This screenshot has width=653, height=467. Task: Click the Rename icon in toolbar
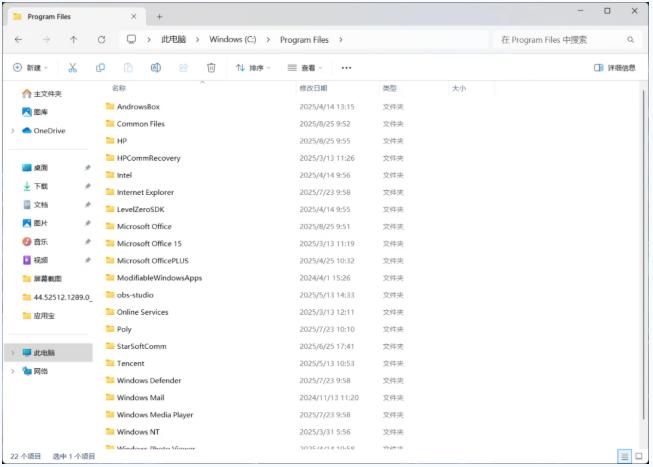point(156,68)
